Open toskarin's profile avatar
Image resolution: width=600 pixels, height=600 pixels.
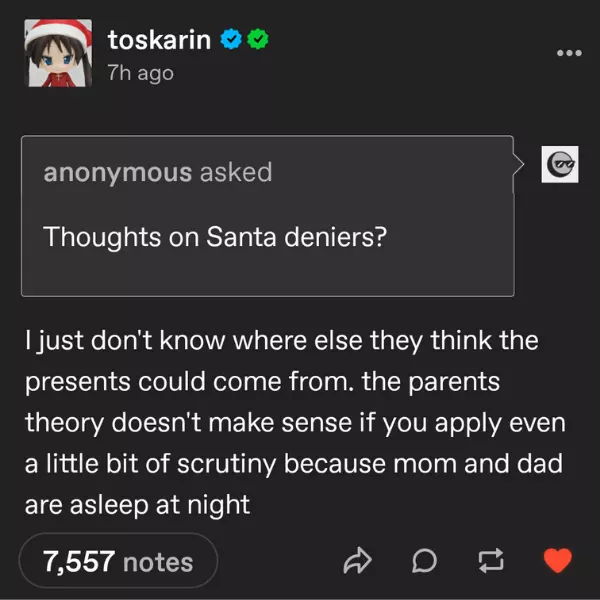(58, 55)
